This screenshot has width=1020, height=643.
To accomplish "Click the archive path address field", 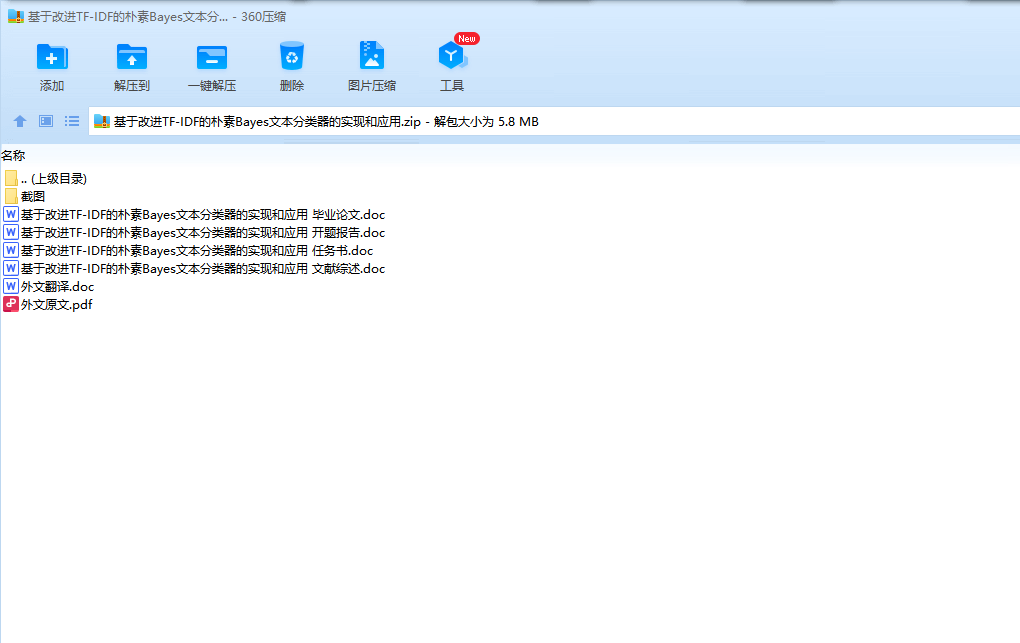I will pyautogui.click(x=554, y=121).
